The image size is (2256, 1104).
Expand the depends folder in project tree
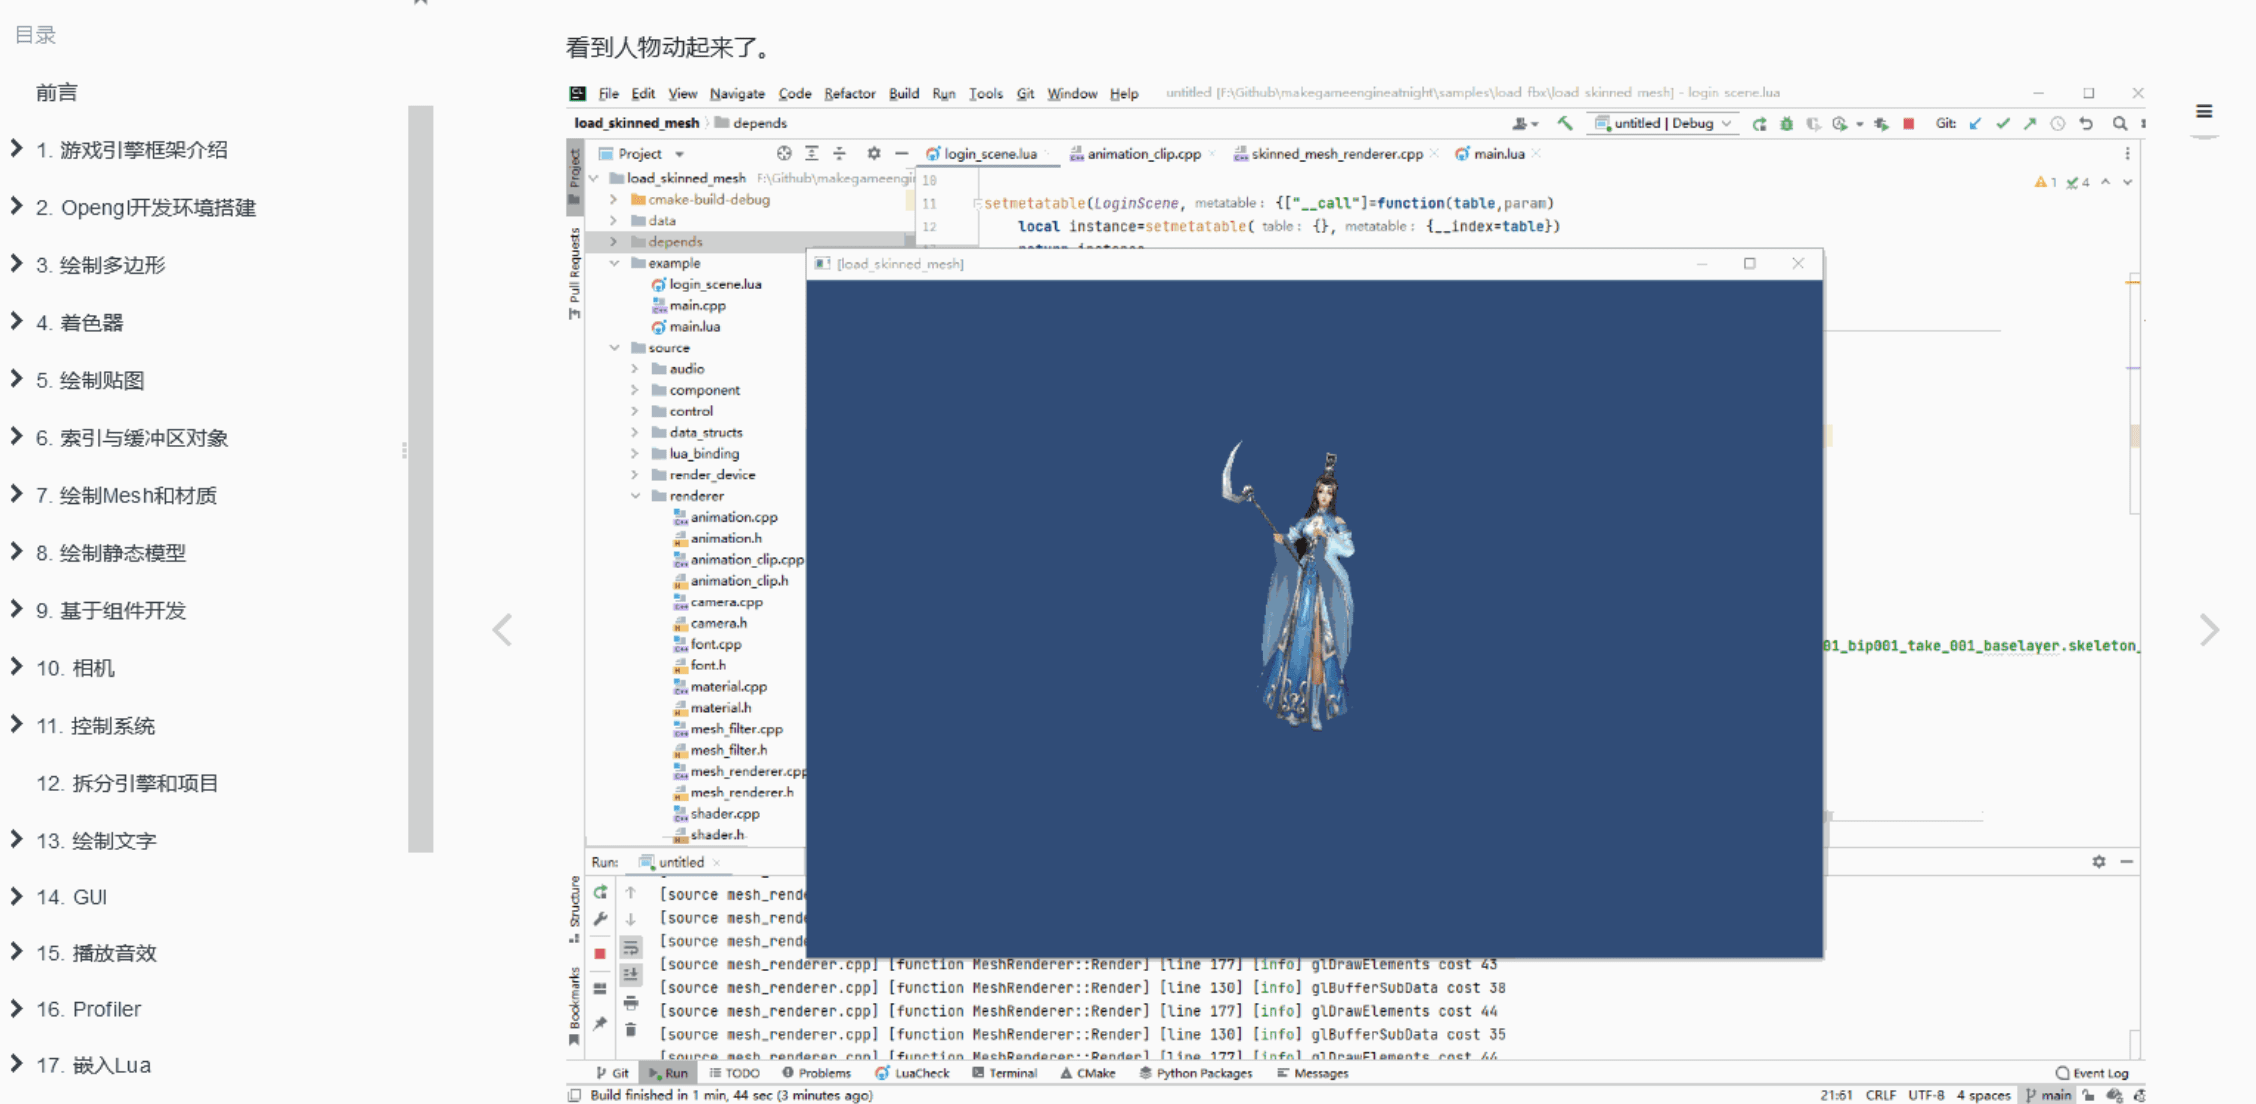(614, 242)
